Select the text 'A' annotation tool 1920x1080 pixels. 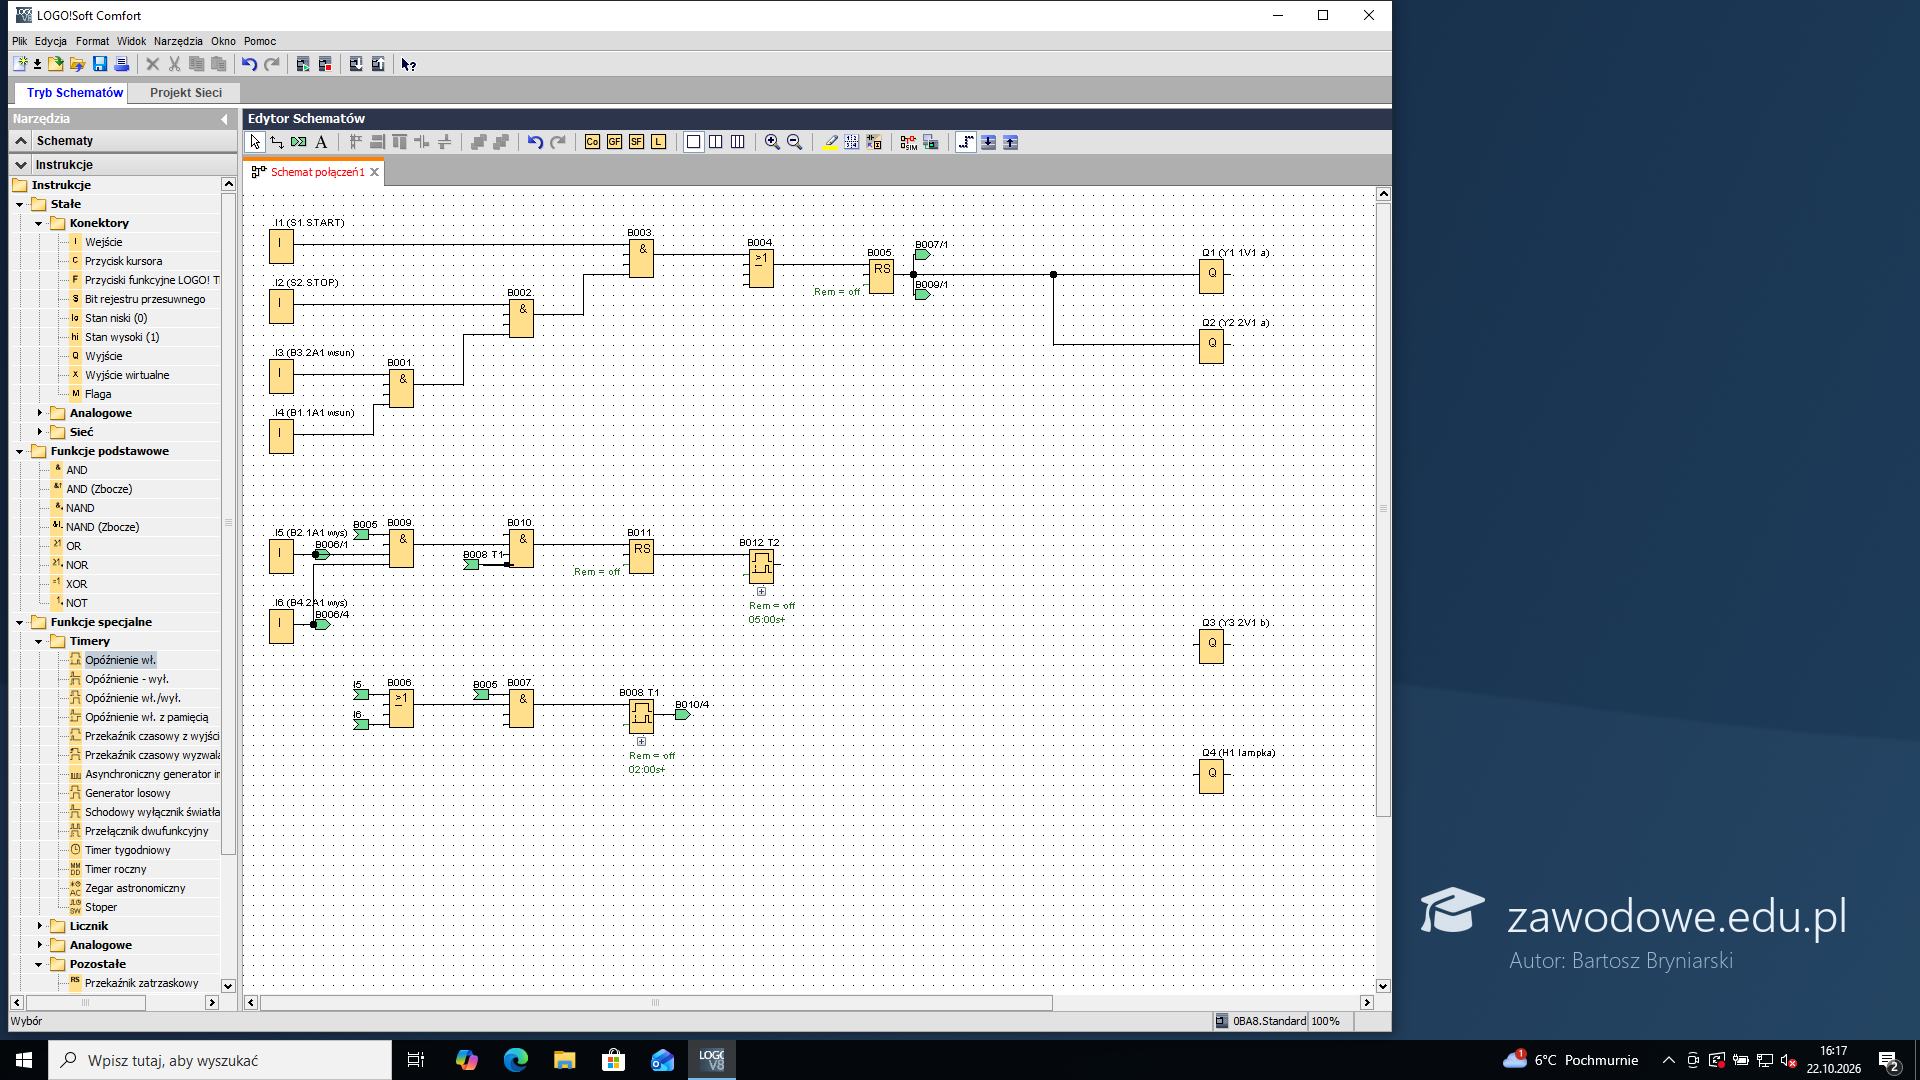321,142
